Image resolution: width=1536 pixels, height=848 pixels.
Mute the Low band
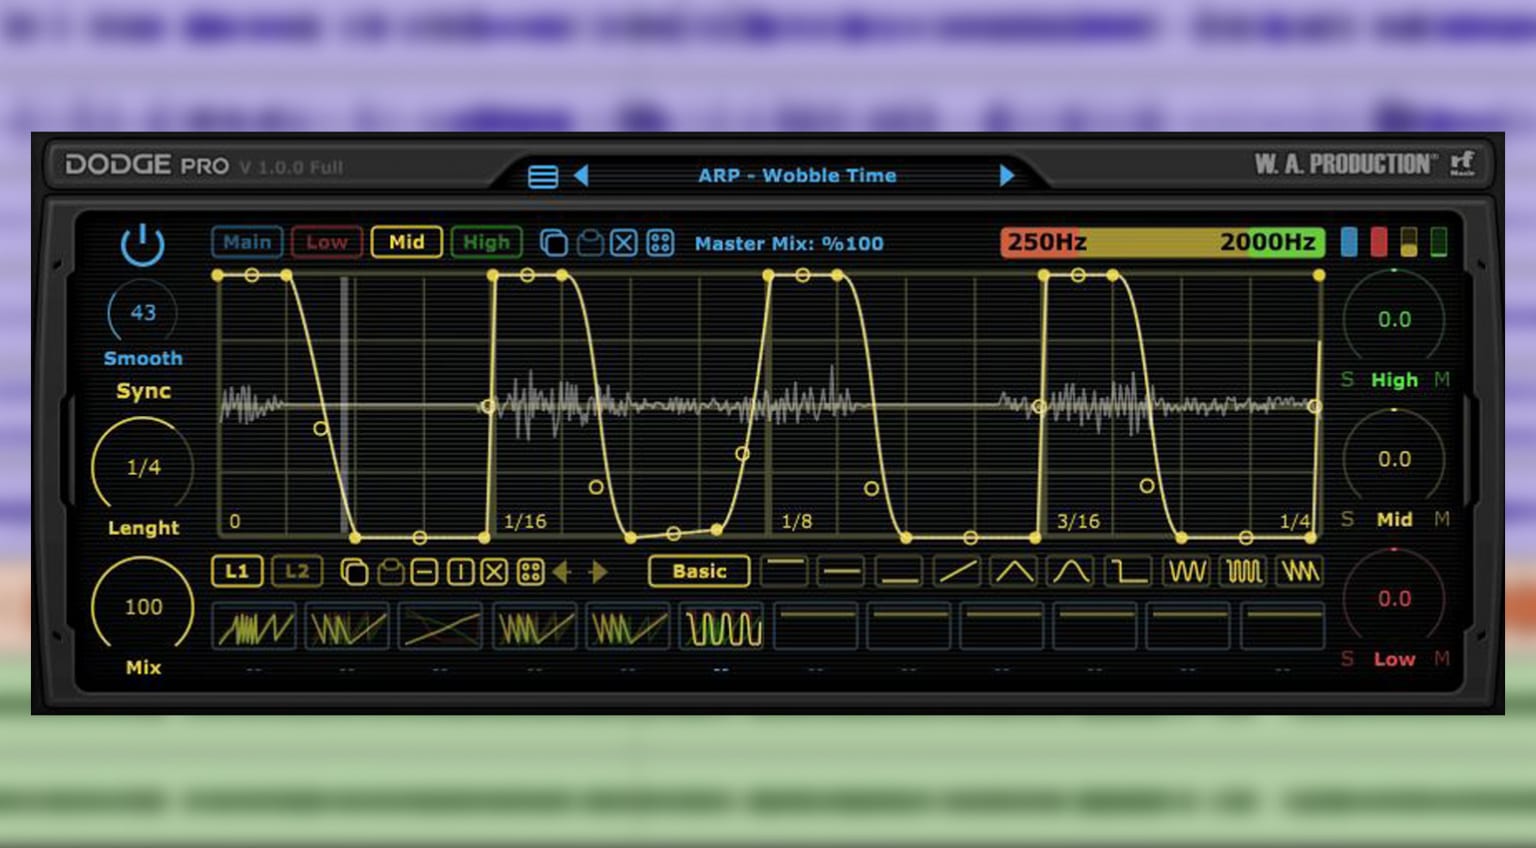(x=1441, y=659)
